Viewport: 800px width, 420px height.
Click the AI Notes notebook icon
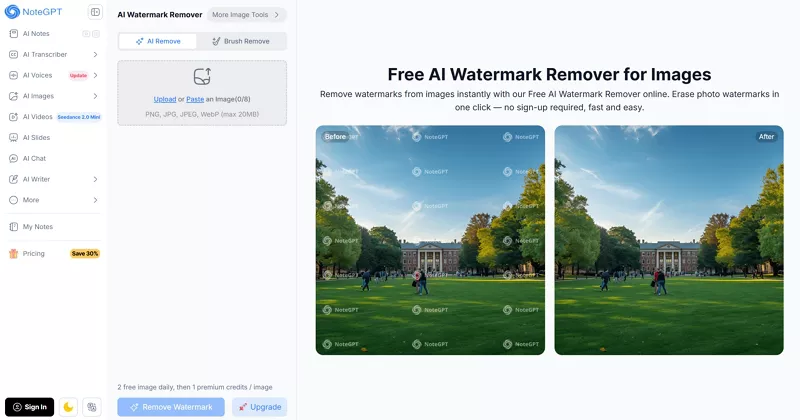(x=14, y=34)
